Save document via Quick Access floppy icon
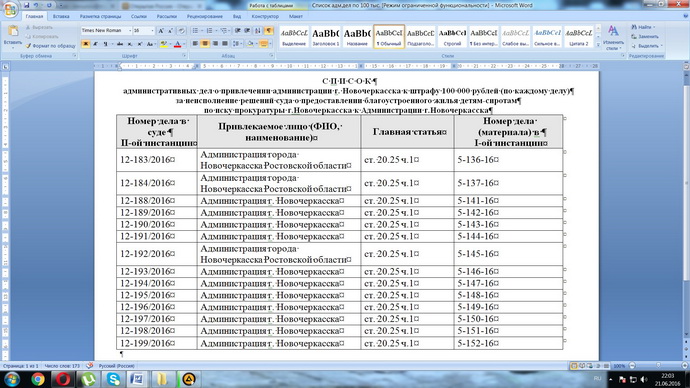Image resolution: width=690 pixels, height=388 pixels. tap(26, 5)
